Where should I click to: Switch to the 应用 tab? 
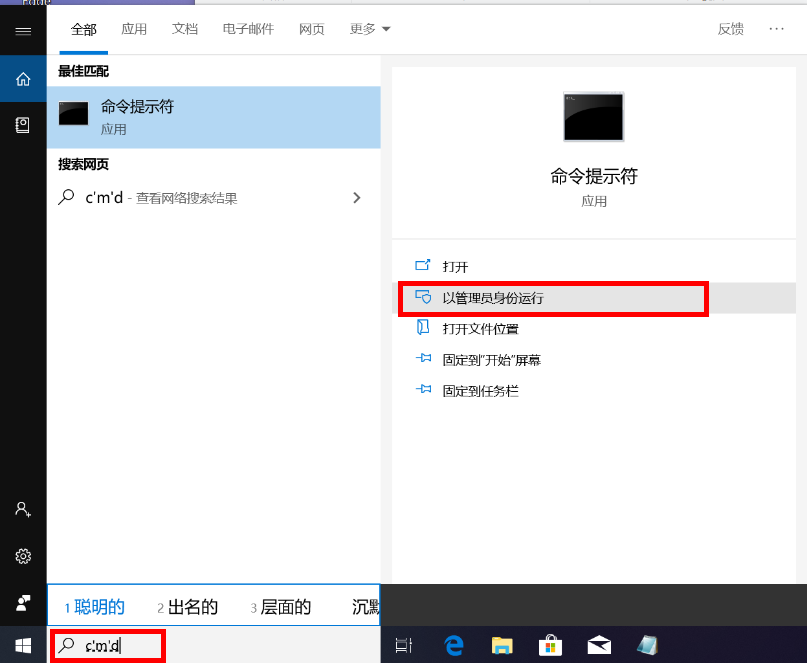coord(134,29)
